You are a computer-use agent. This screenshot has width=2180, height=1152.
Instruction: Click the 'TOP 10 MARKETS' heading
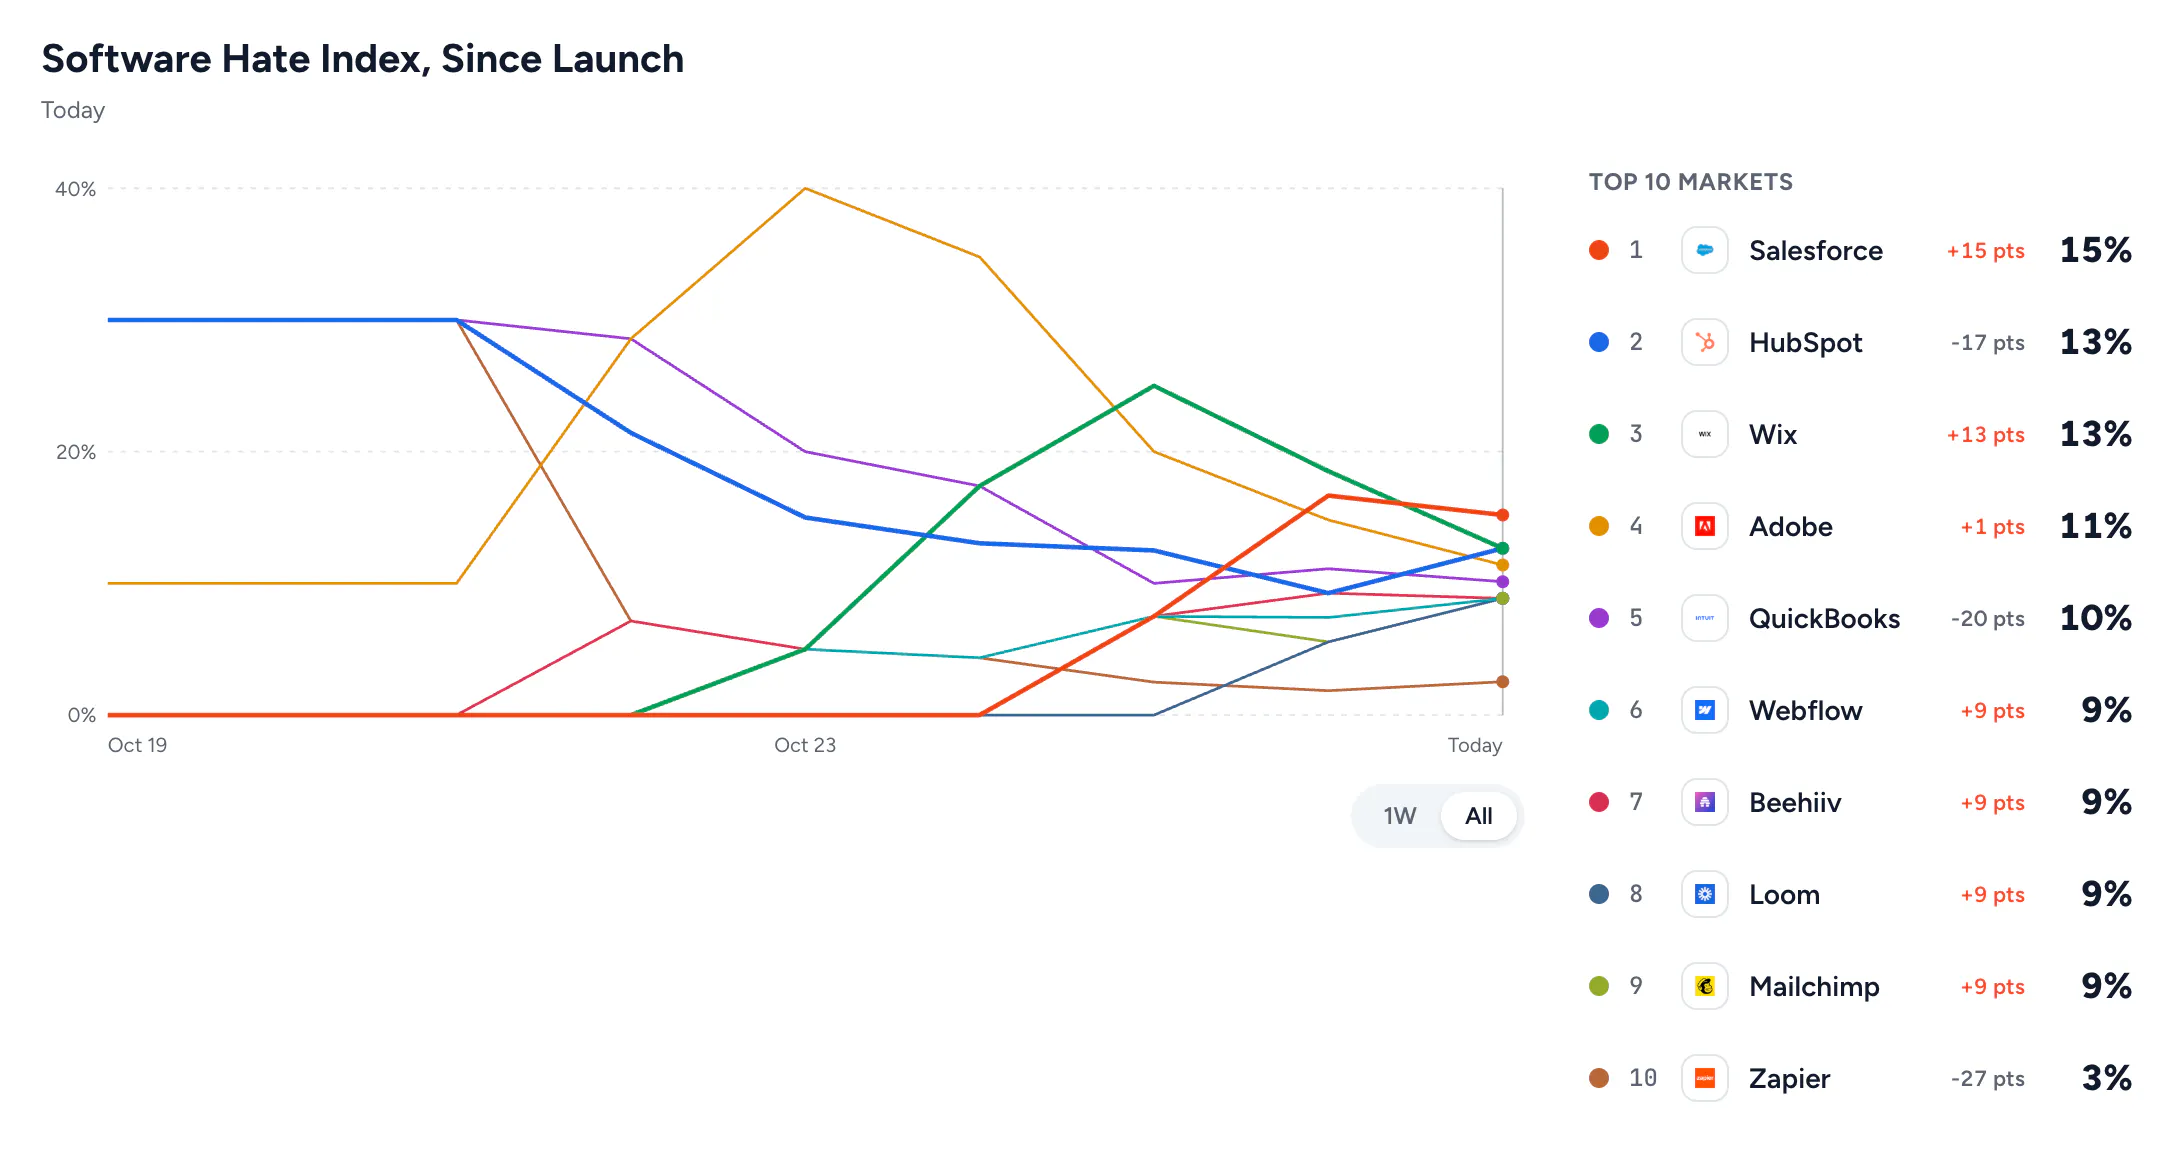1690,182
